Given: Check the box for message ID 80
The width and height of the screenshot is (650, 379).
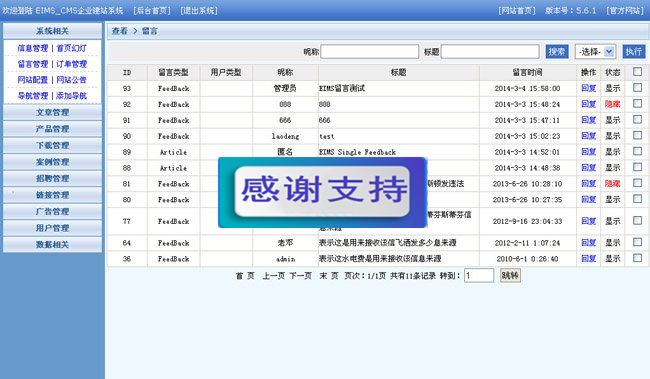Looking at the screenshot, I should [x=638, y=199].
